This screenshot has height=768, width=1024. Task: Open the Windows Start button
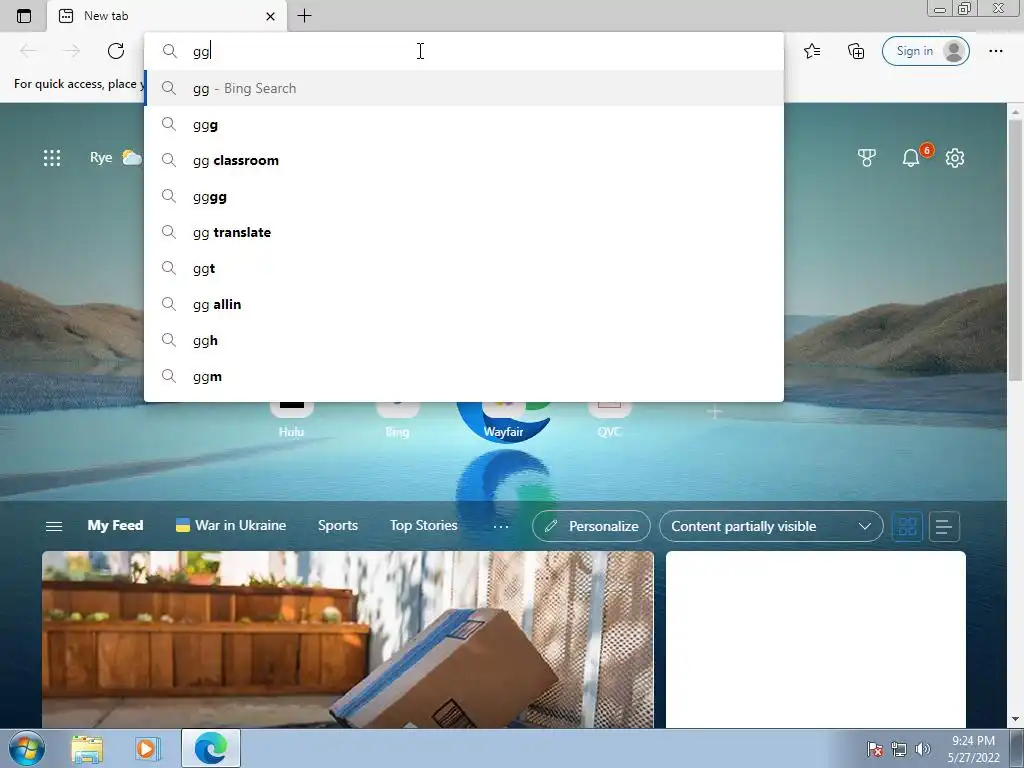coord(27,748)
